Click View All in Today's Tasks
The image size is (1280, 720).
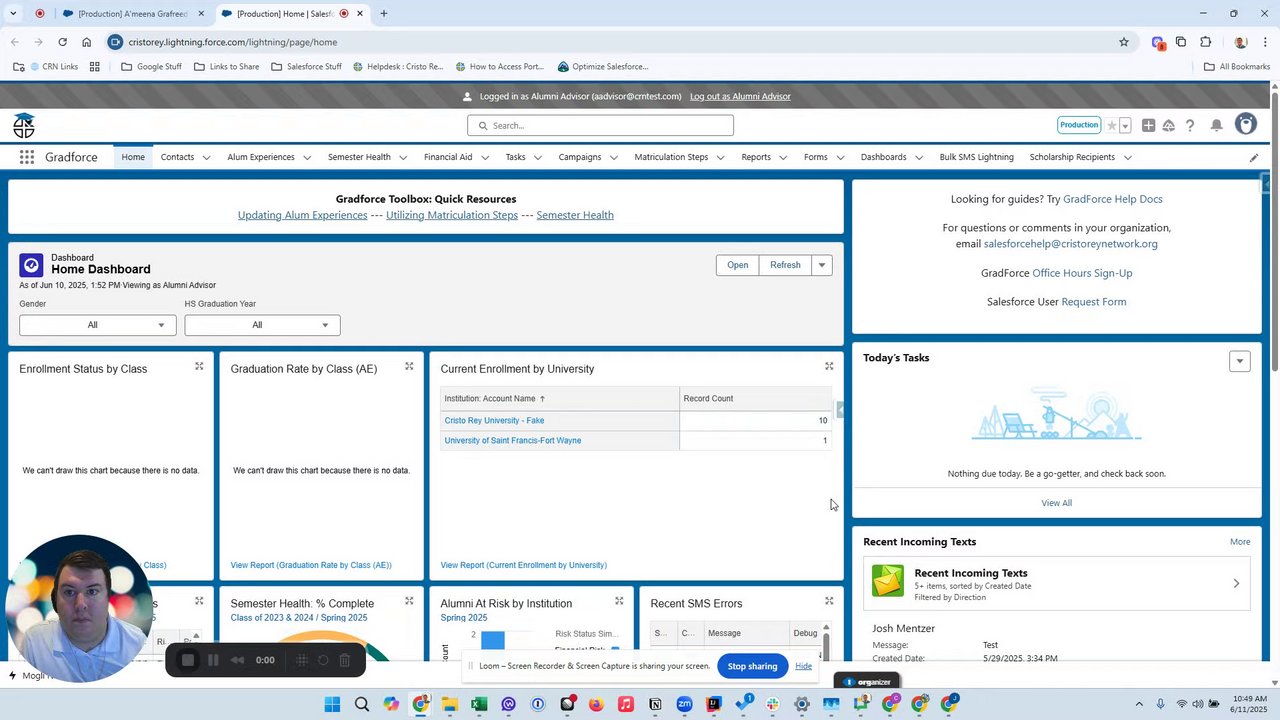click(1056, 503)
